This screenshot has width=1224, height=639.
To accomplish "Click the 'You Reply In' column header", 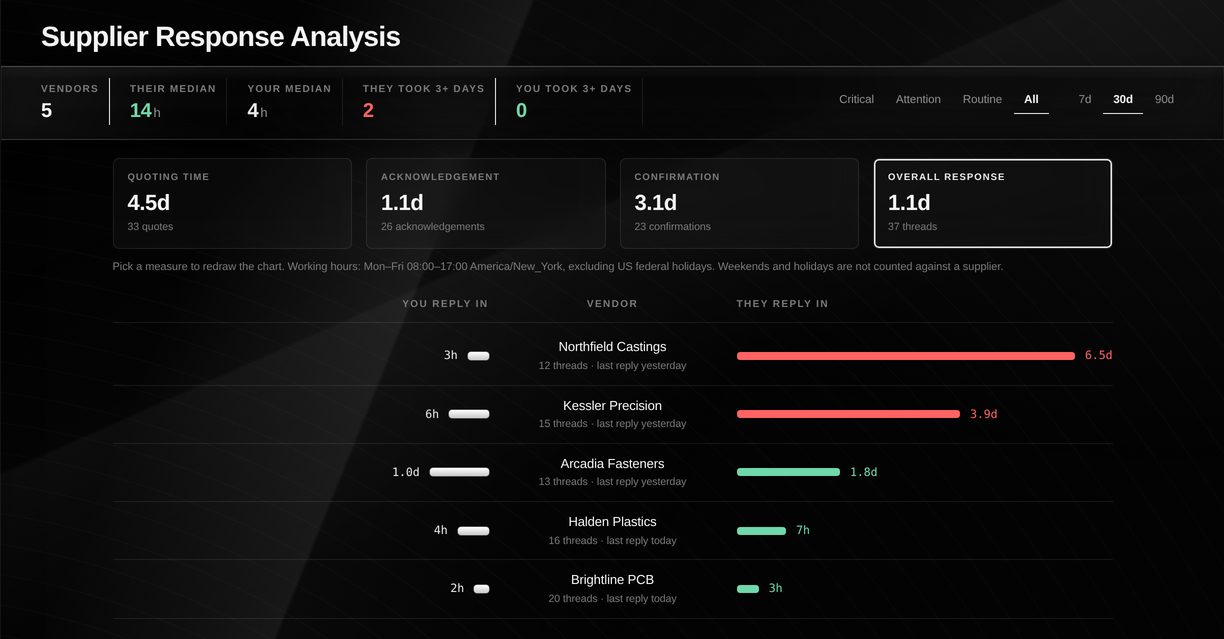I will pos(445,304).
